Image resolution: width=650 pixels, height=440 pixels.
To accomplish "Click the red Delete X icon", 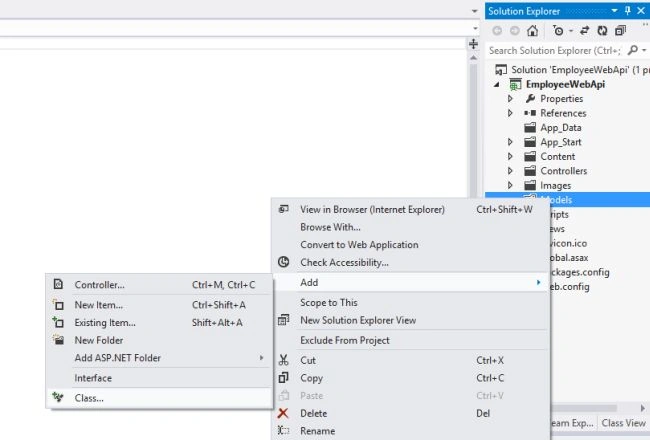I will [x=283, y=413].
